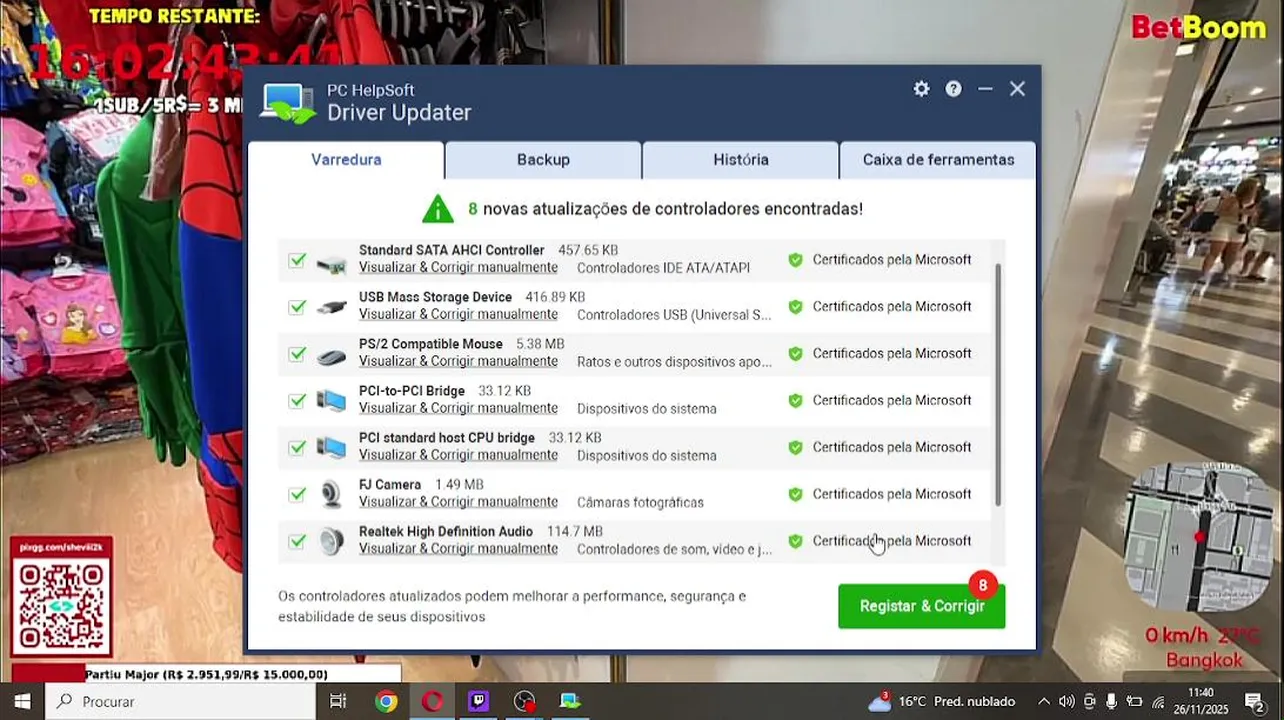Uncheck Realtek High Definition Audio checkbox
The height and width of the screenshot is (720, 1284).
(x=297, y=541)
